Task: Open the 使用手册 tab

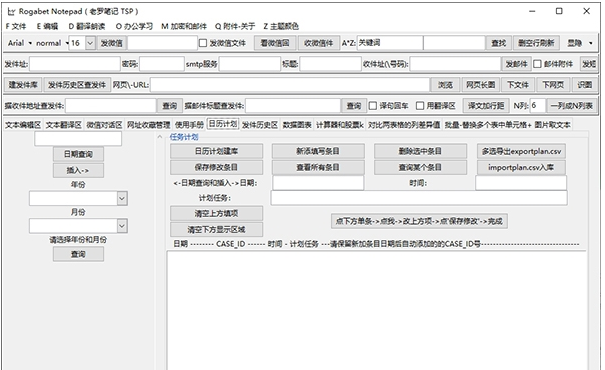Action: 189,125
